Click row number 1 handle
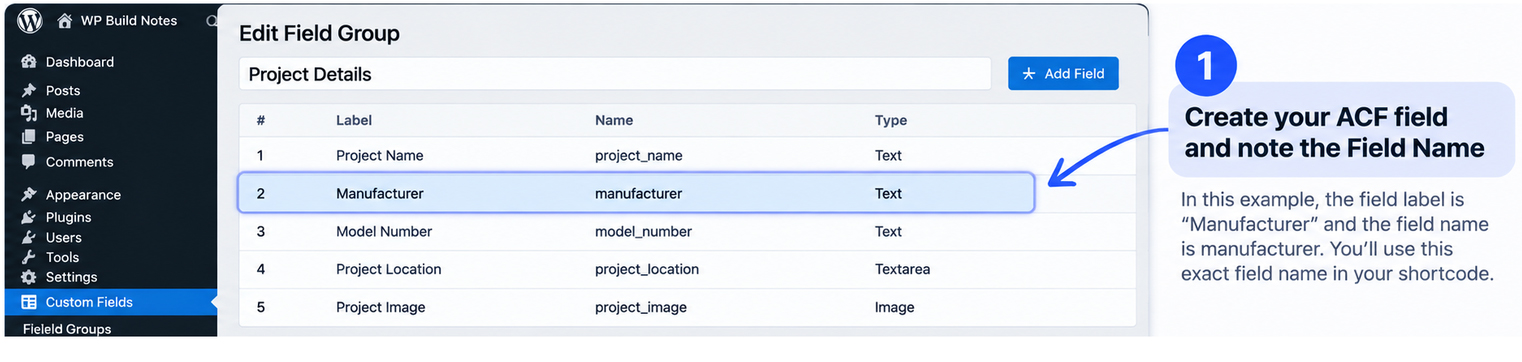The height and width of the screenshot is (362, 1522). pyautogui.click(x=261, y=155)
